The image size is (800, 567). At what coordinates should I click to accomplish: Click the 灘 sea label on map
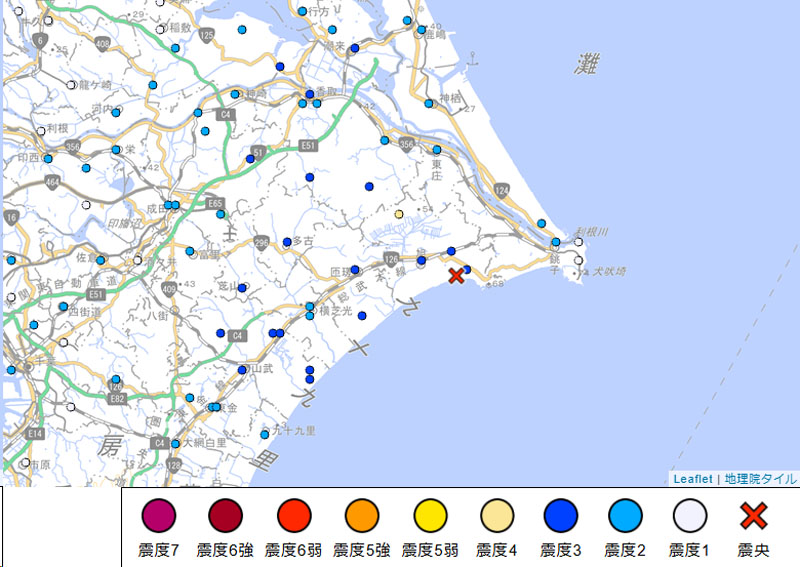pyautogui.click(x=586, y=64)
